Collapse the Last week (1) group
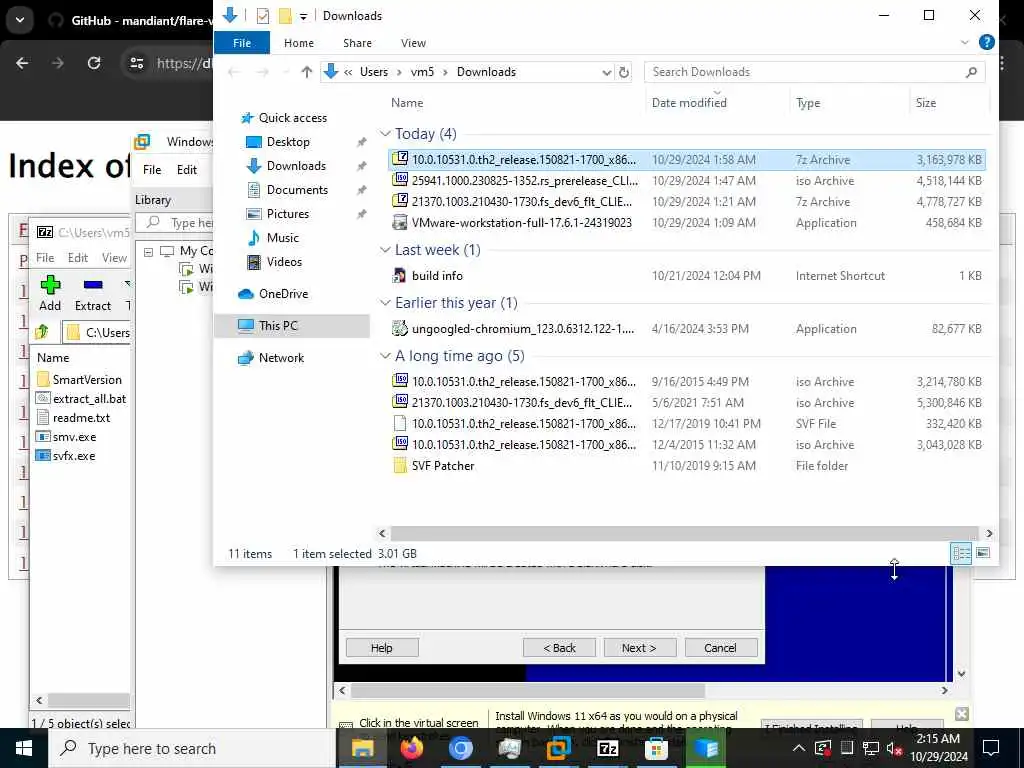Image resolution: width=1024 pixels, height=768 pixels. point(385,250)
